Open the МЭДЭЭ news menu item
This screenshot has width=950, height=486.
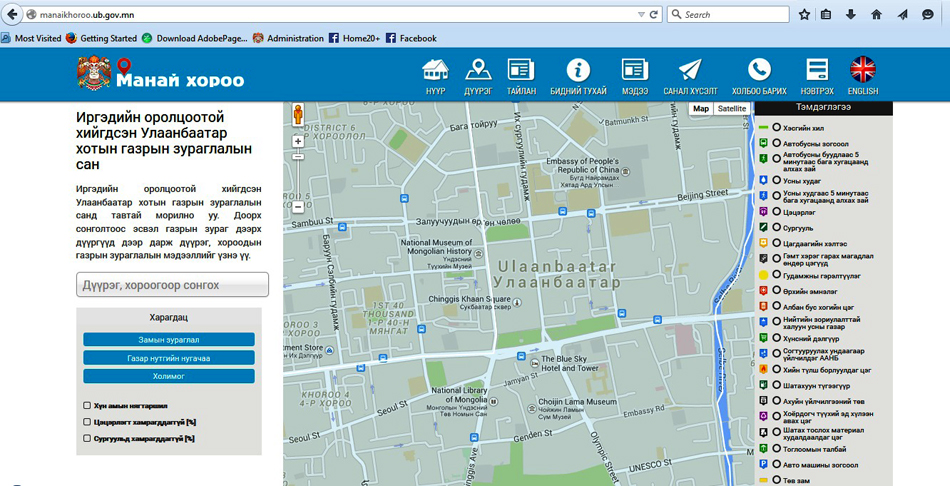635,75
